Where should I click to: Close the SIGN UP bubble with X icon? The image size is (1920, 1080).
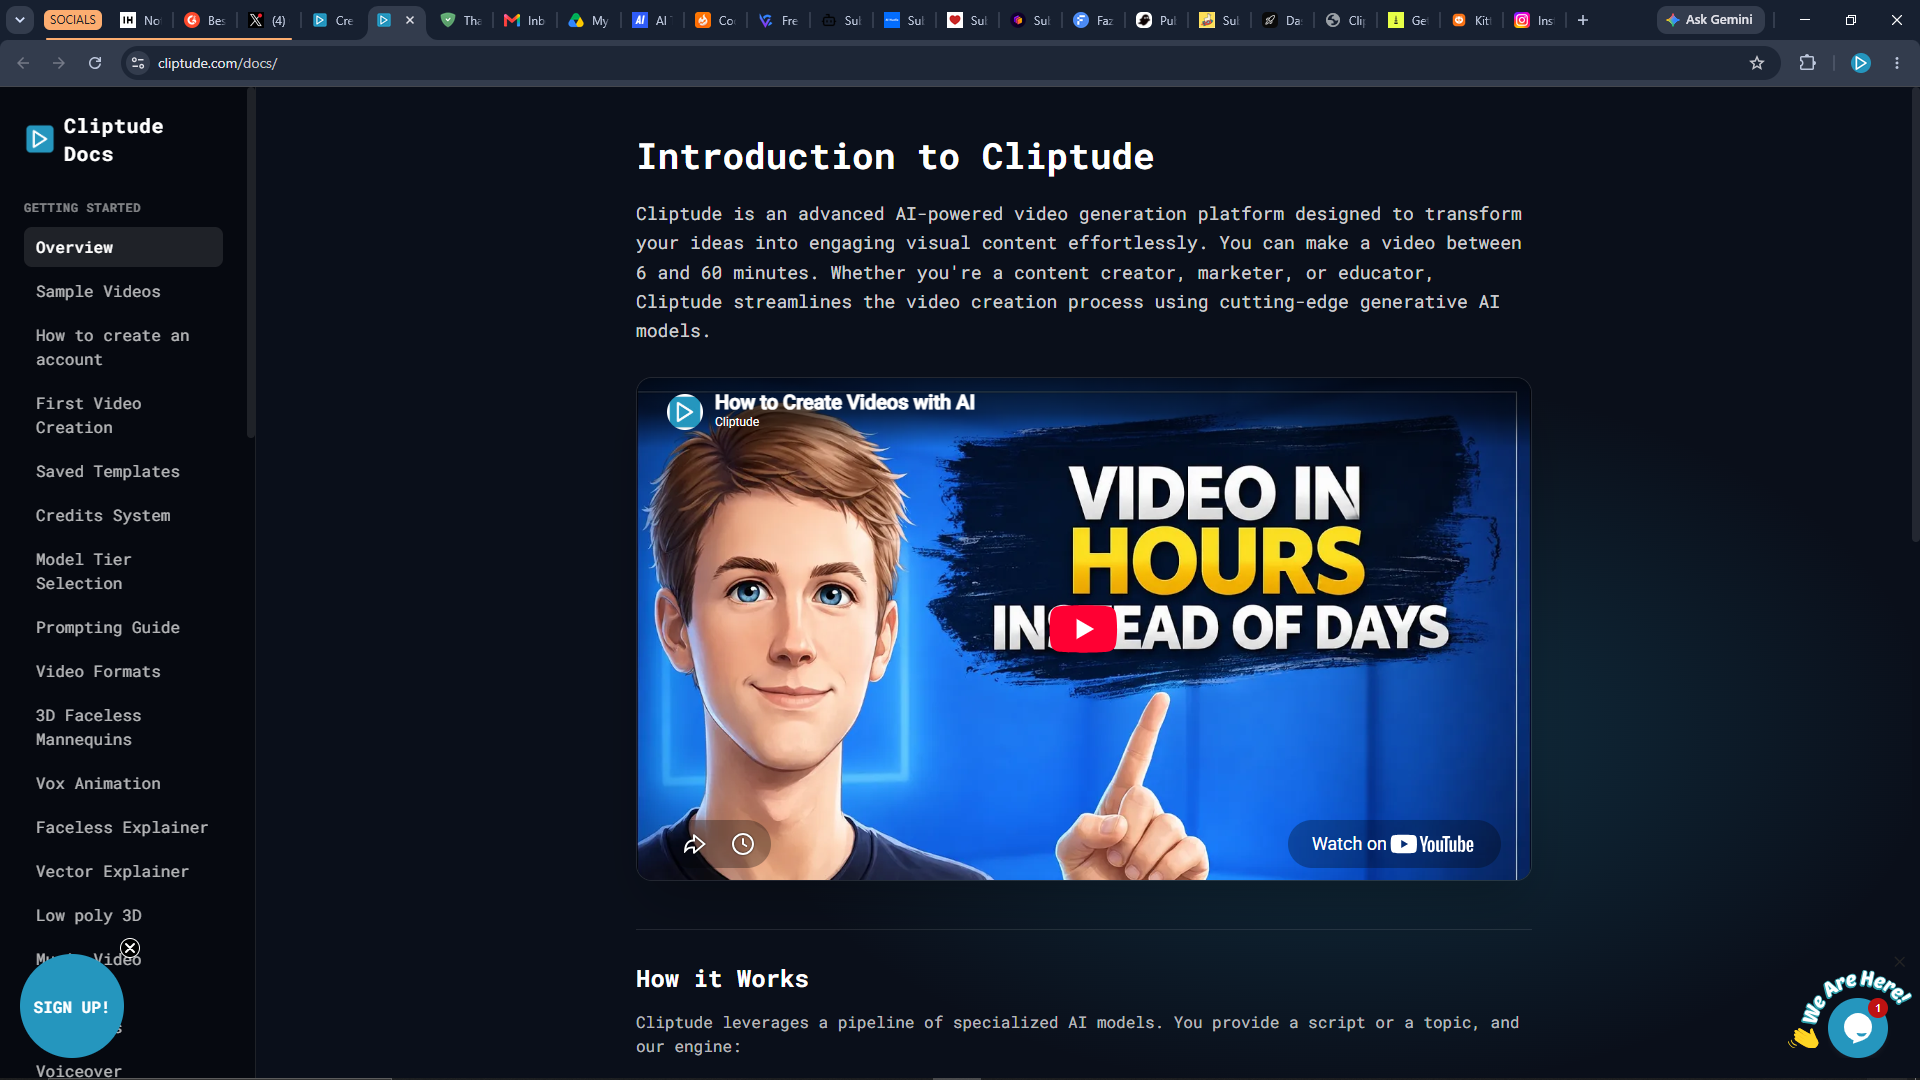[130, 948]
